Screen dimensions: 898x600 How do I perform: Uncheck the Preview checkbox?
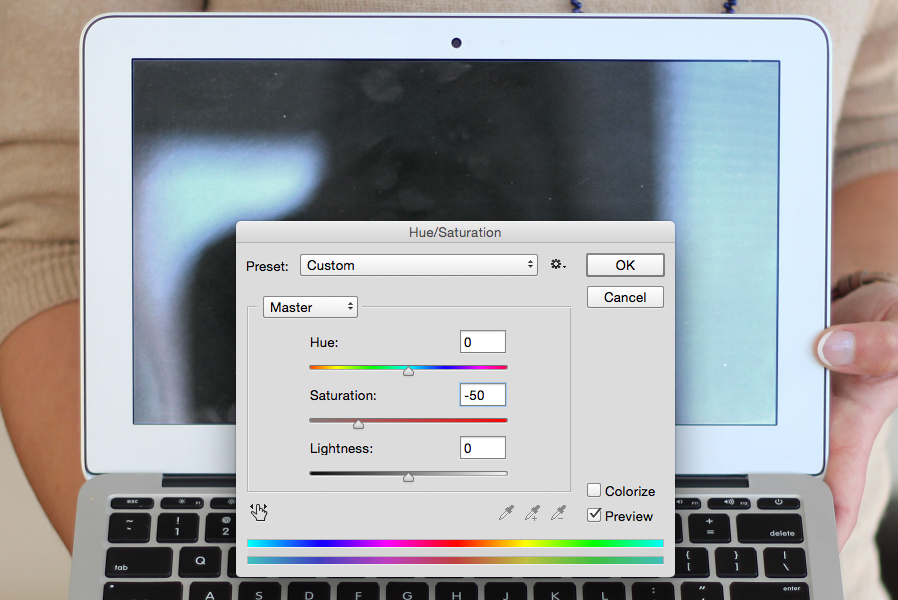pyautogui.click(x=594, y=515)
